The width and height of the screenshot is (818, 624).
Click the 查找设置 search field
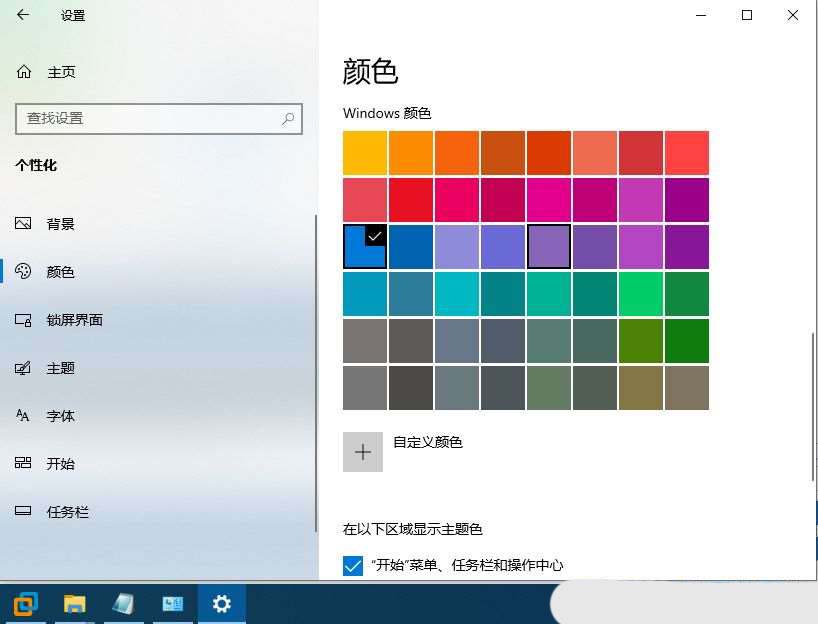pyautogui.click(x=150, y=118)
